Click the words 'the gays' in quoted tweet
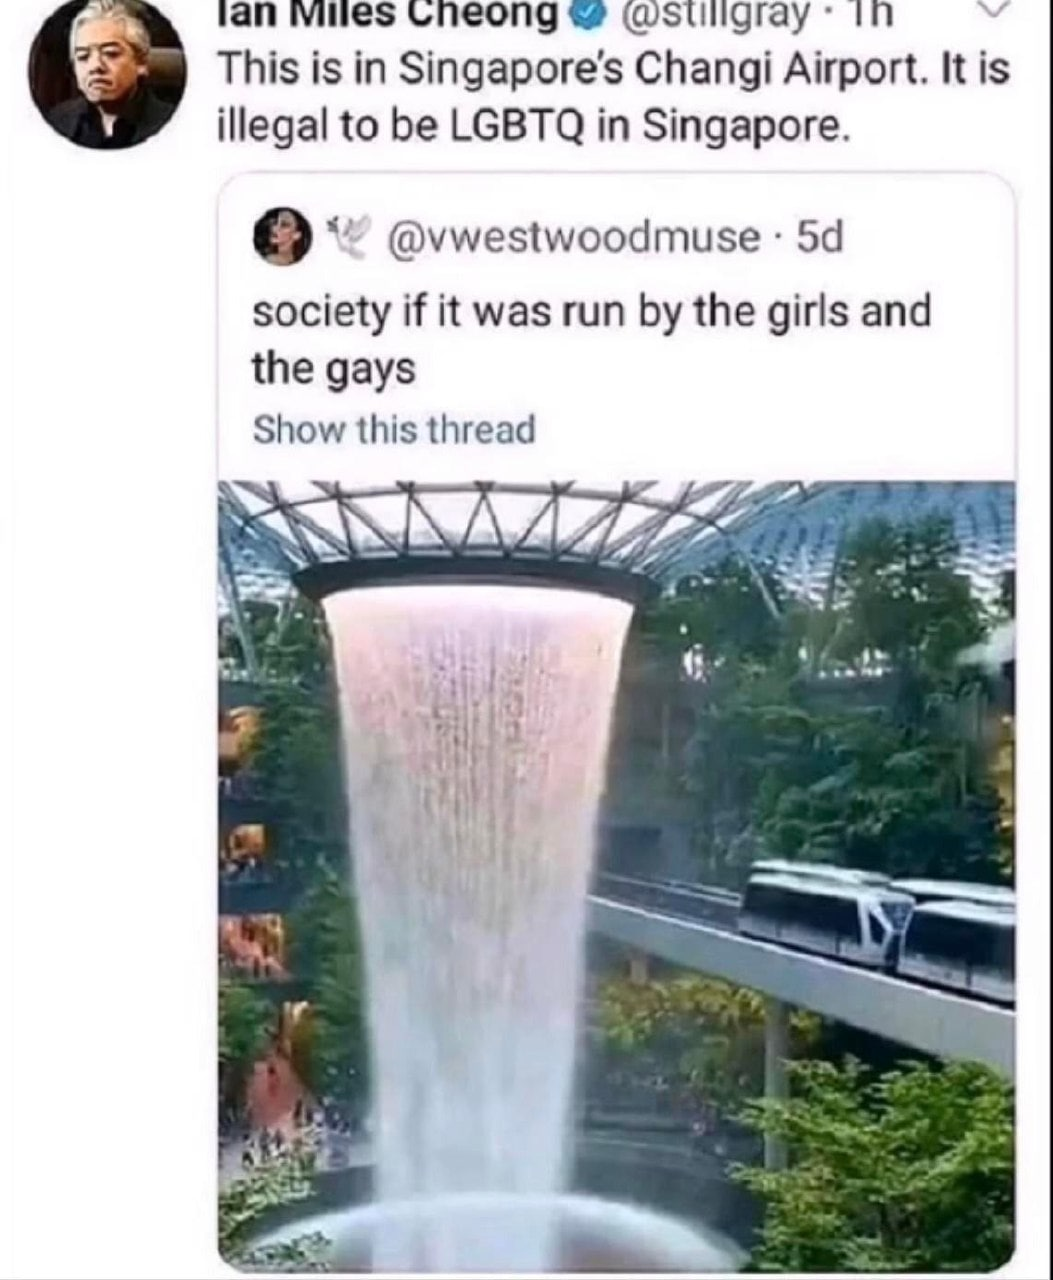Image resolution: width=1053 pixels, height=1280 pixels. tap(332, 370)
